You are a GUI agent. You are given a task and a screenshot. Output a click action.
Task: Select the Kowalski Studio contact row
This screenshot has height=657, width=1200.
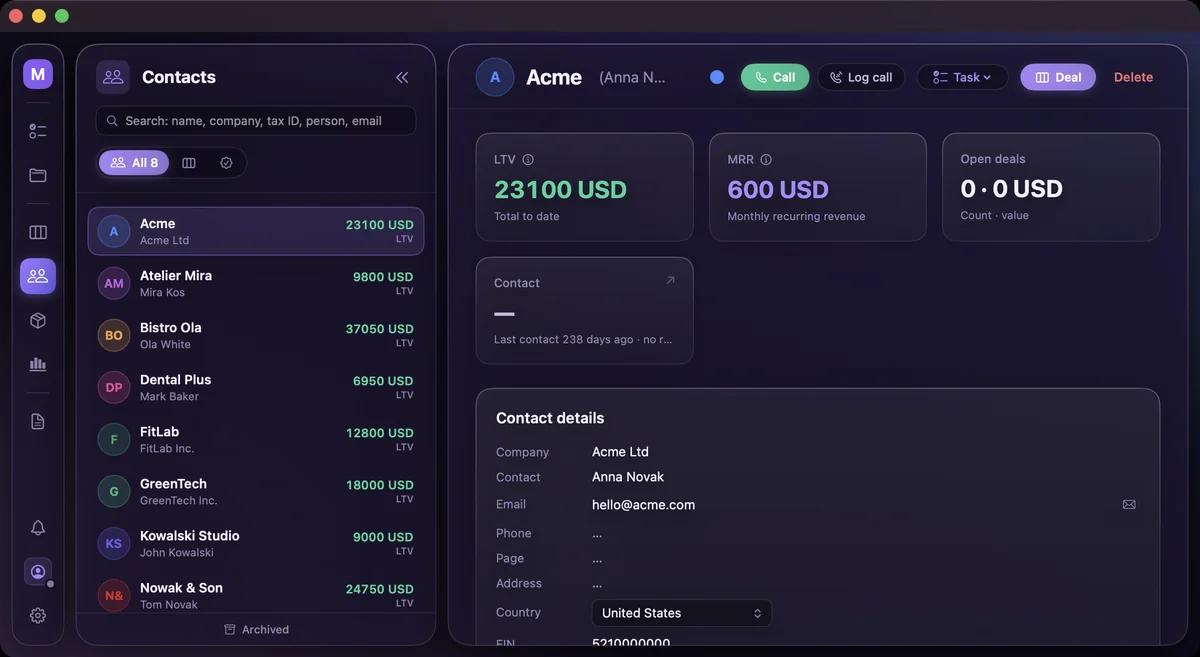click(x=256, y=544)
